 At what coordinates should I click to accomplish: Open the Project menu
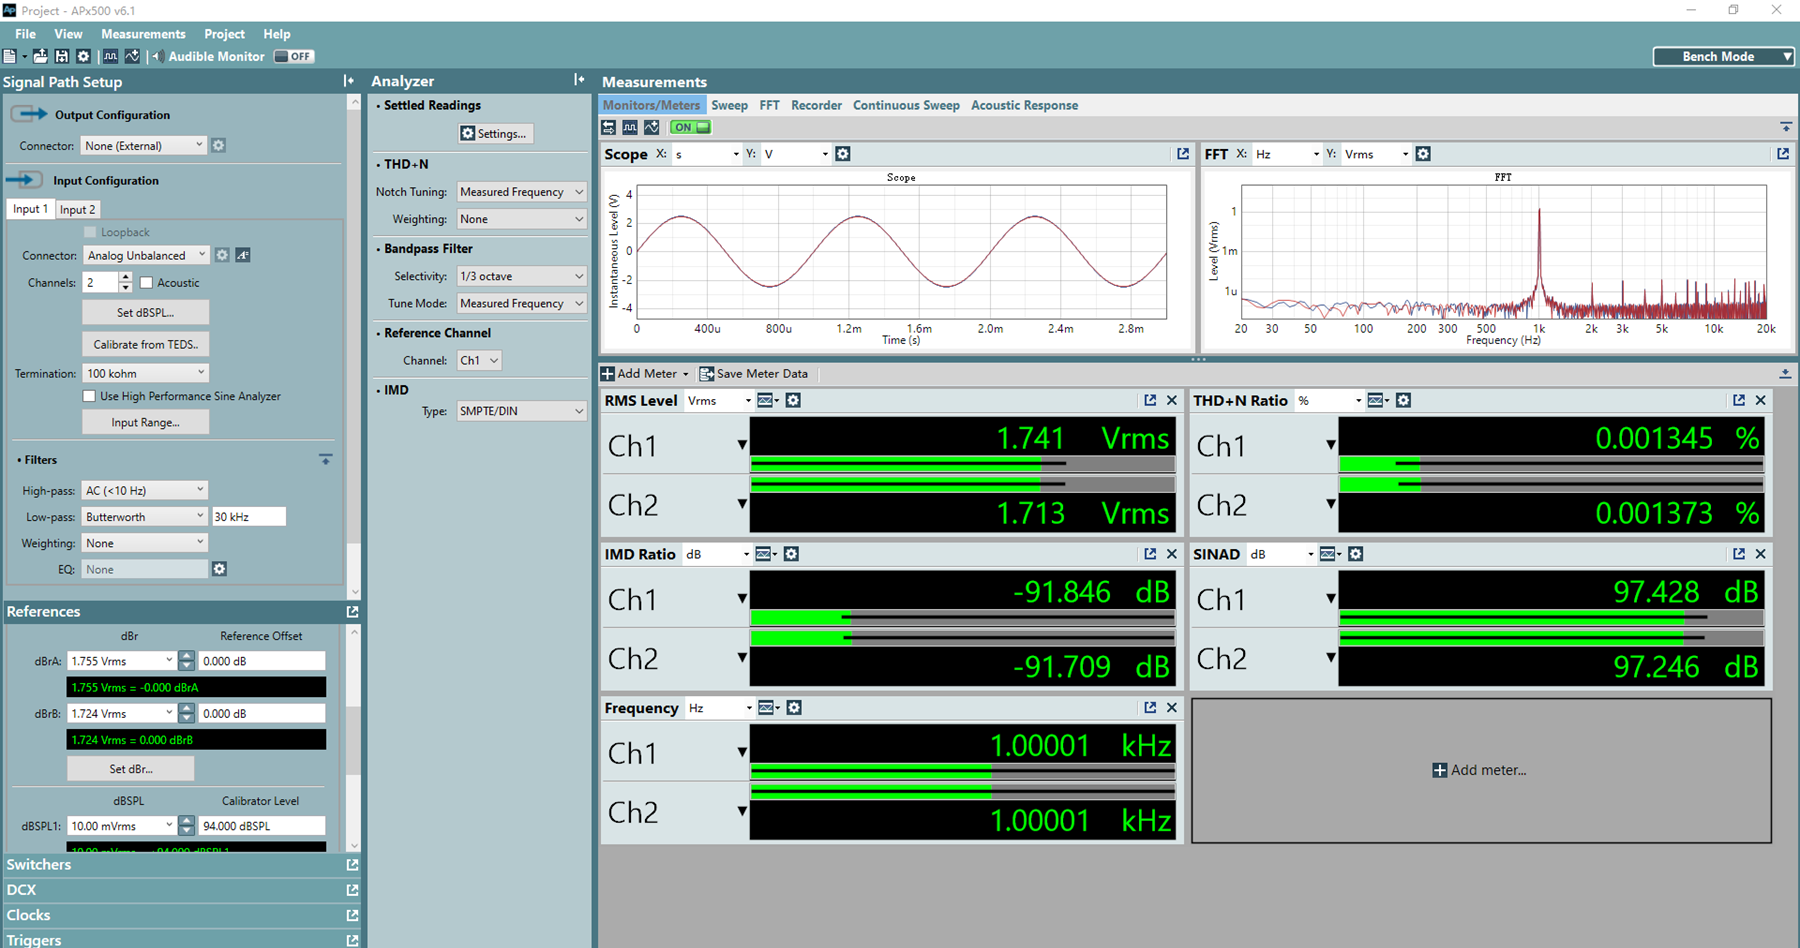coord(224,34)
